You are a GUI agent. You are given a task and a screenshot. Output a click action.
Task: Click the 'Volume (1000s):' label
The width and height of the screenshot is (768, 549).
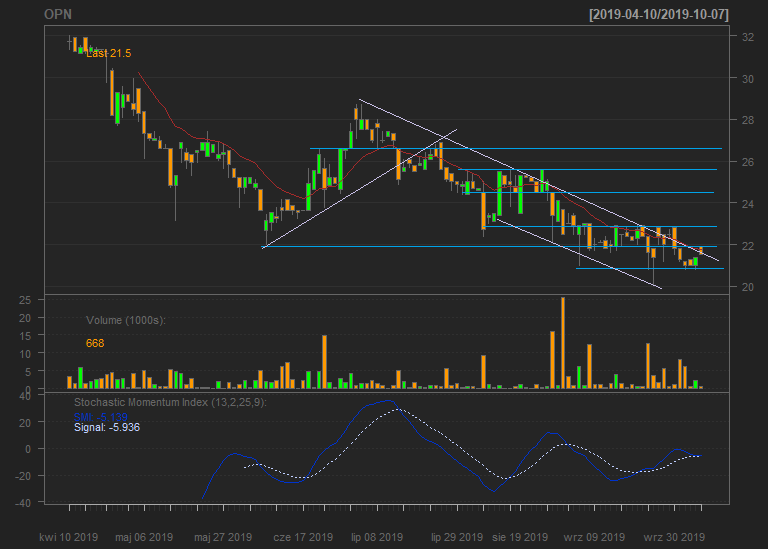126,320
